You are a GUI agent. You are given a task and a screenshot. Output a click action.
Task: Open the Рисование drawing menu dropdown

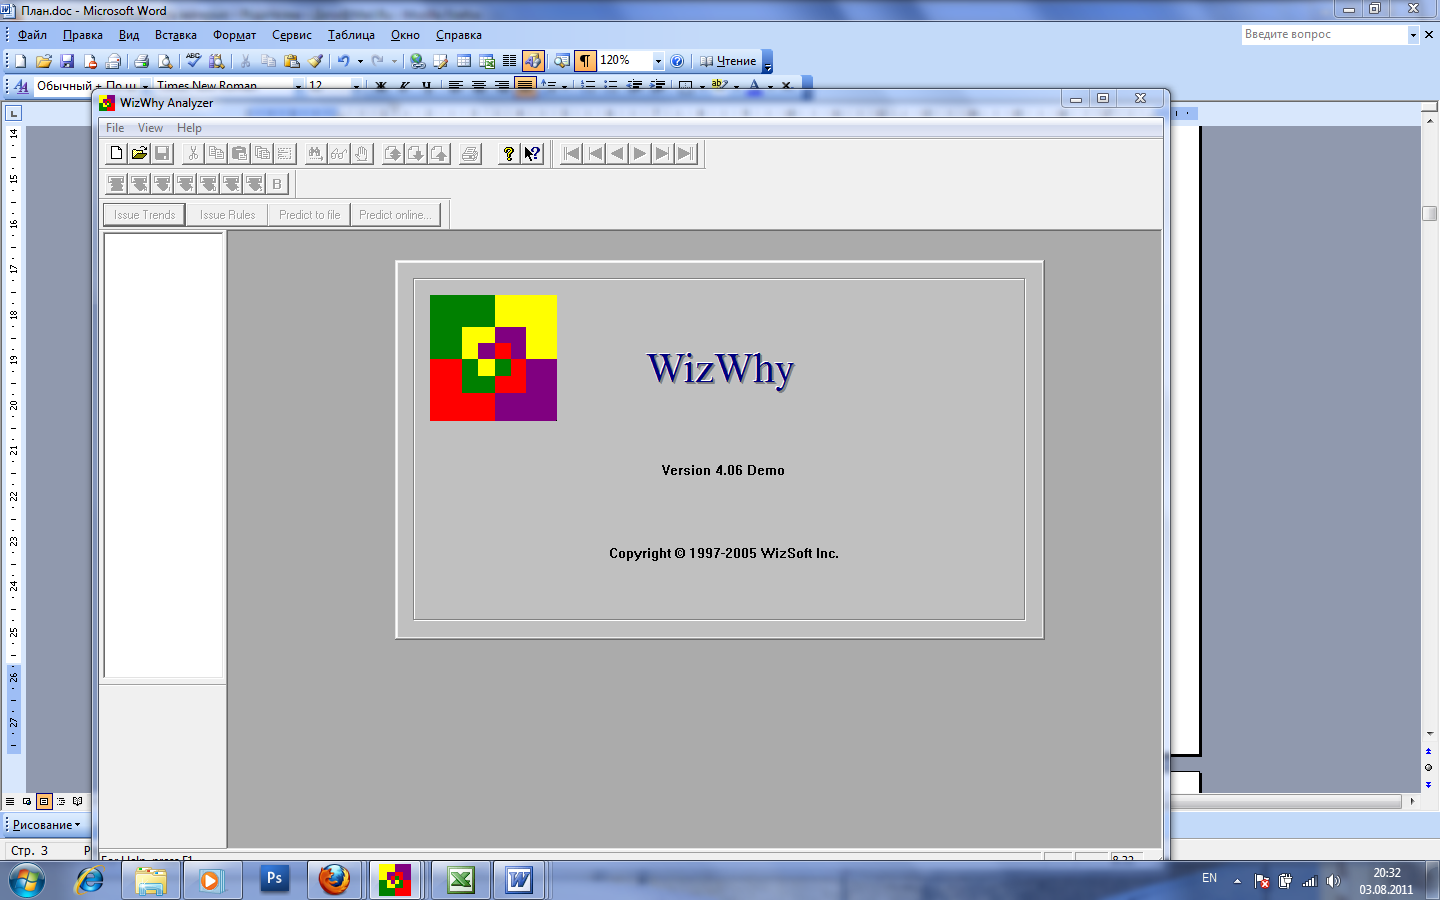point(46,825)
